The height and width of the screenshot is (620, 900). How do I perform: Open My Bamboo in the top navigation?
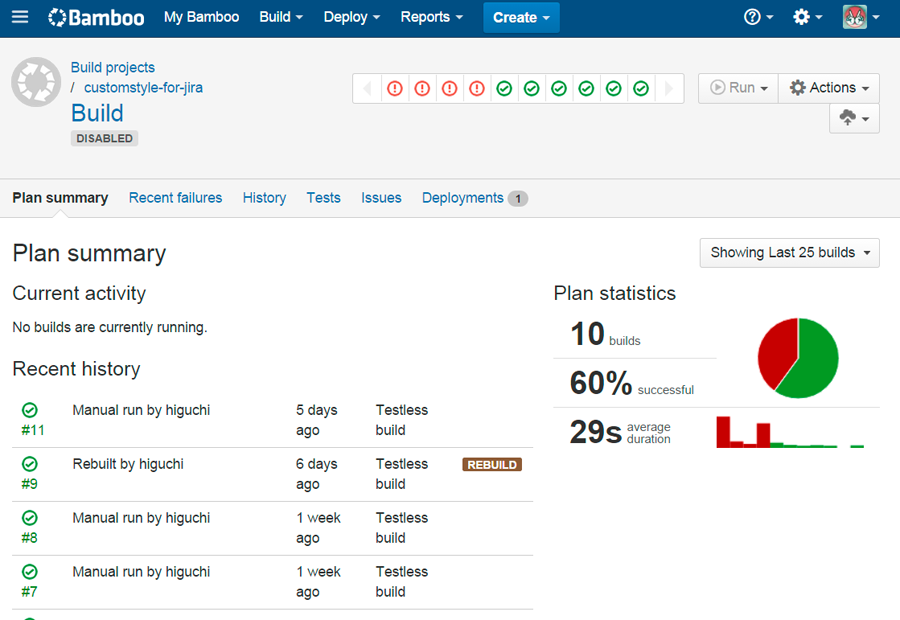point(201,17)
